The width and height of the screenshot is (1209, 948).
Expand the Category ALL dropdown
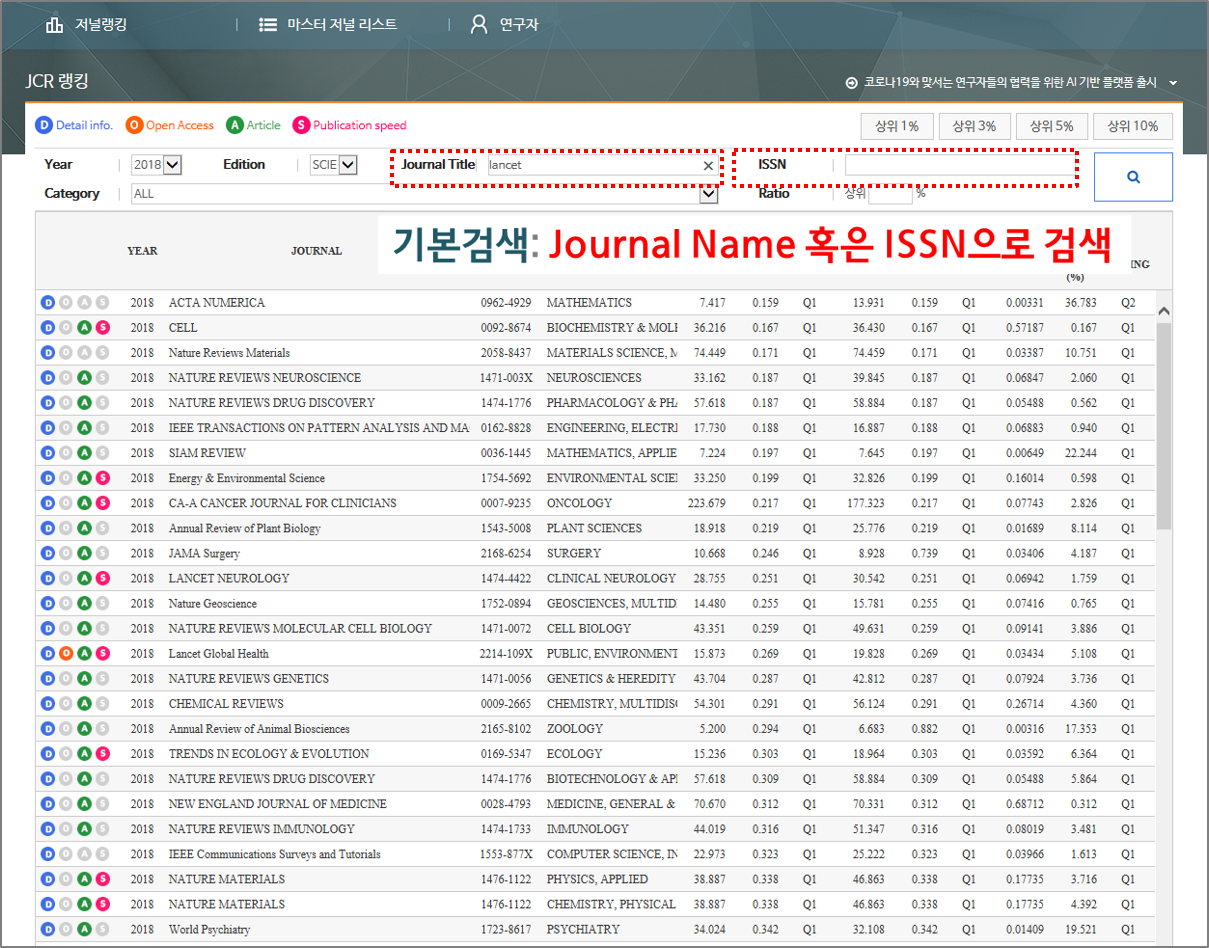(x=708, y=194)
